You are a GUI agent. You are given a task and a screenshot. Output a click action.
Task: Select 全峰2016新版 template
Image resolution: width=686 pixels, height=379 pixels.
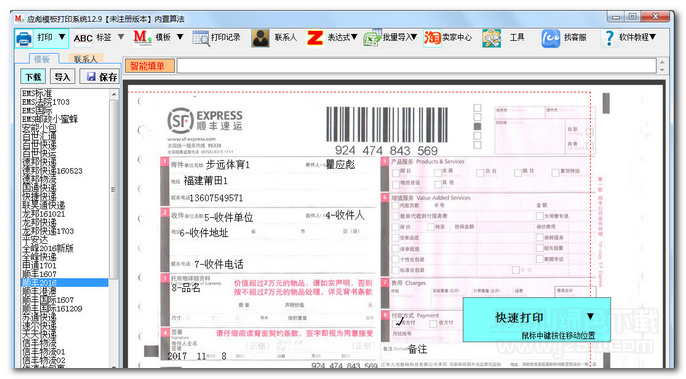coord(48,248)
